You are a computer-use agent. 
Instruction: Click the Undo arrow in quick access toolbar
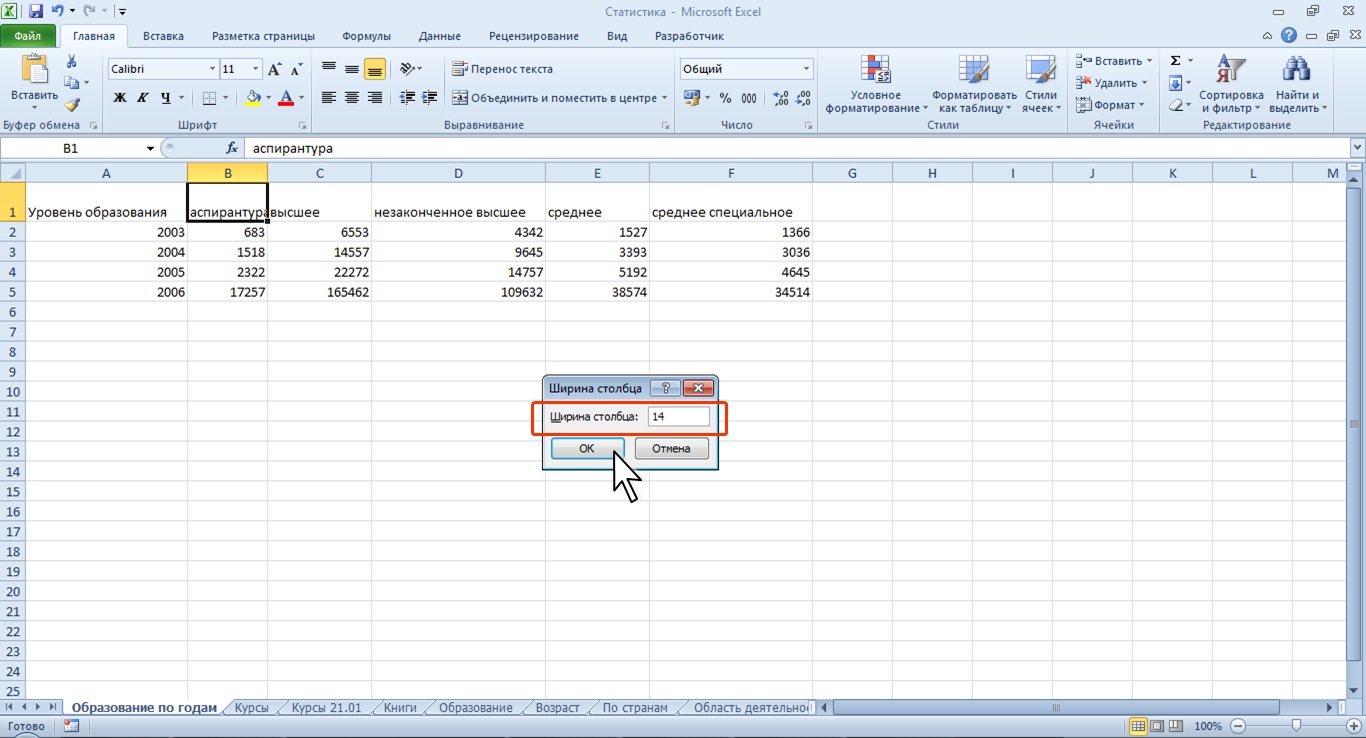click(x=58, y=12)
